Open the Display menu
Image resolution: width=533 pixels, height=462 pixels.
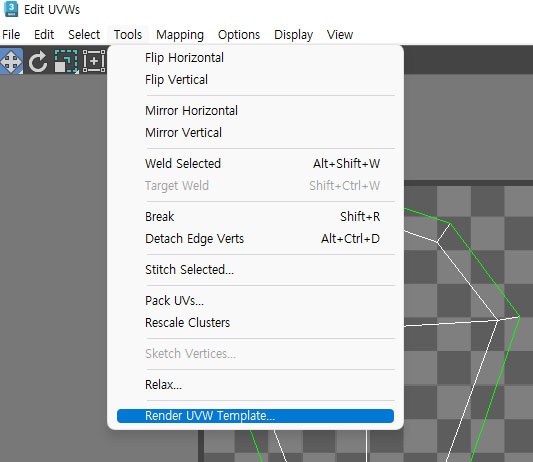point(293,35)
